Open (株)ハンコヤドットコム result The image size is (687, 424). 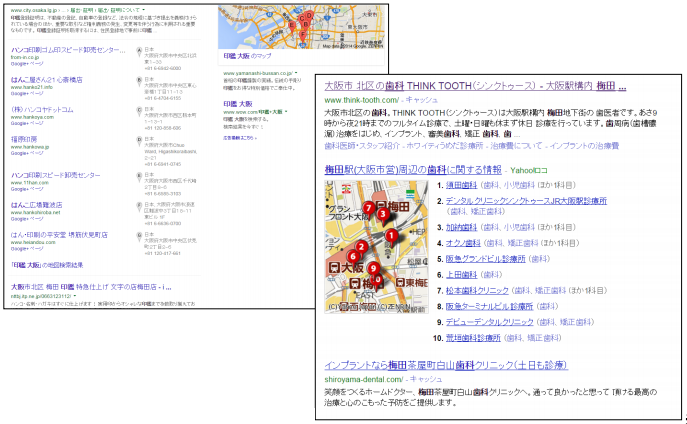(x=42, y=110)
